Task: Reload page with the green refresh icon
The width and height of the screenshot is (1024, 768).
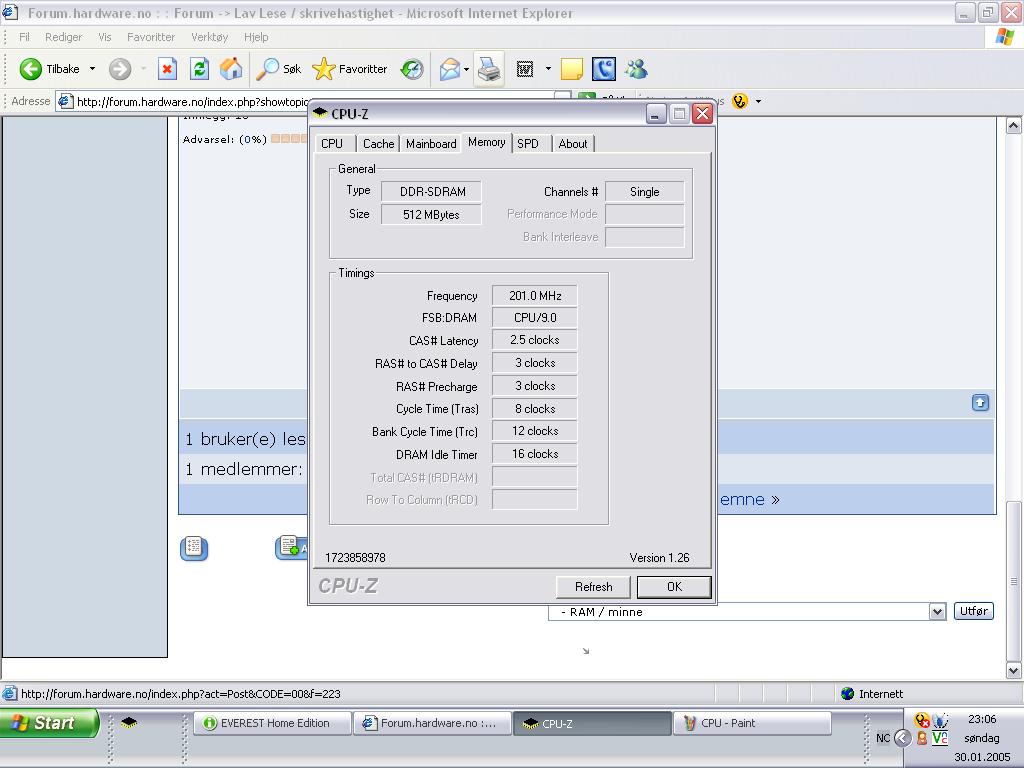Action: click(199, 69)
